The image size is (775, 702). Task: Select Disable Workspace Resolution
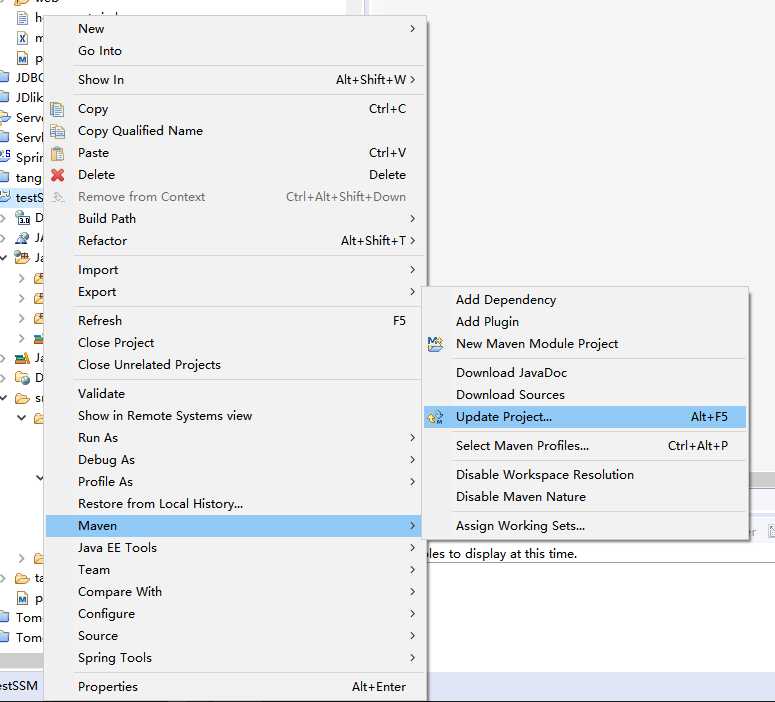[585, 475]
